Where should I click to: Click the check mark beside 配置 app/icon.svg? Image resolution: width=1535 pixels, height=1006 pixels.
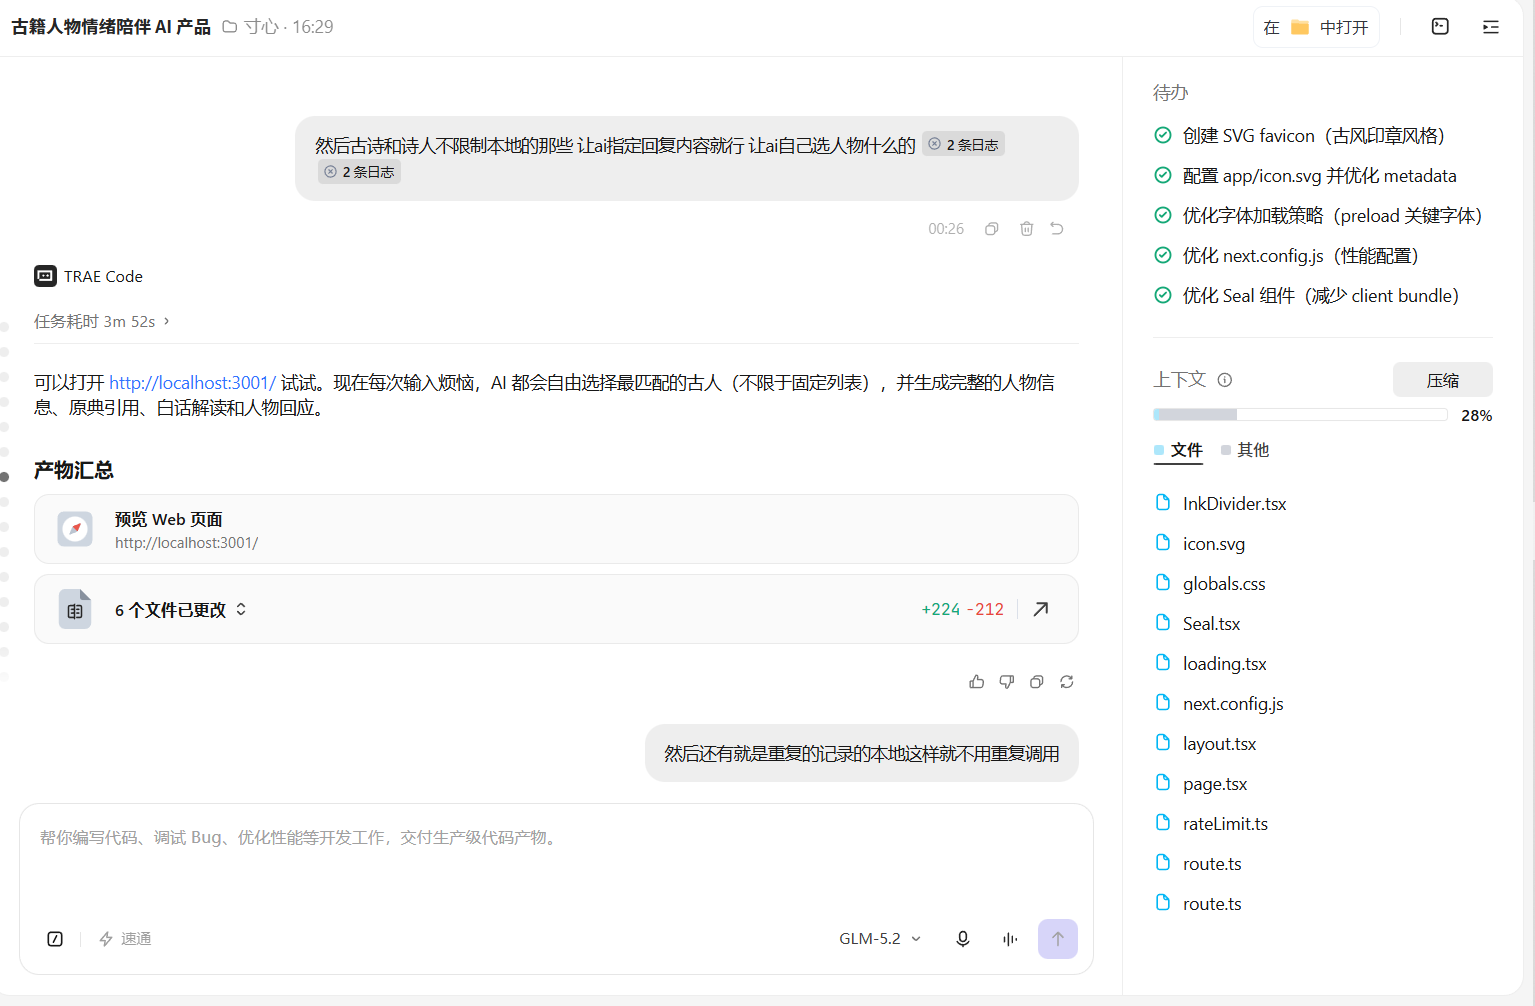point(1163,175)
